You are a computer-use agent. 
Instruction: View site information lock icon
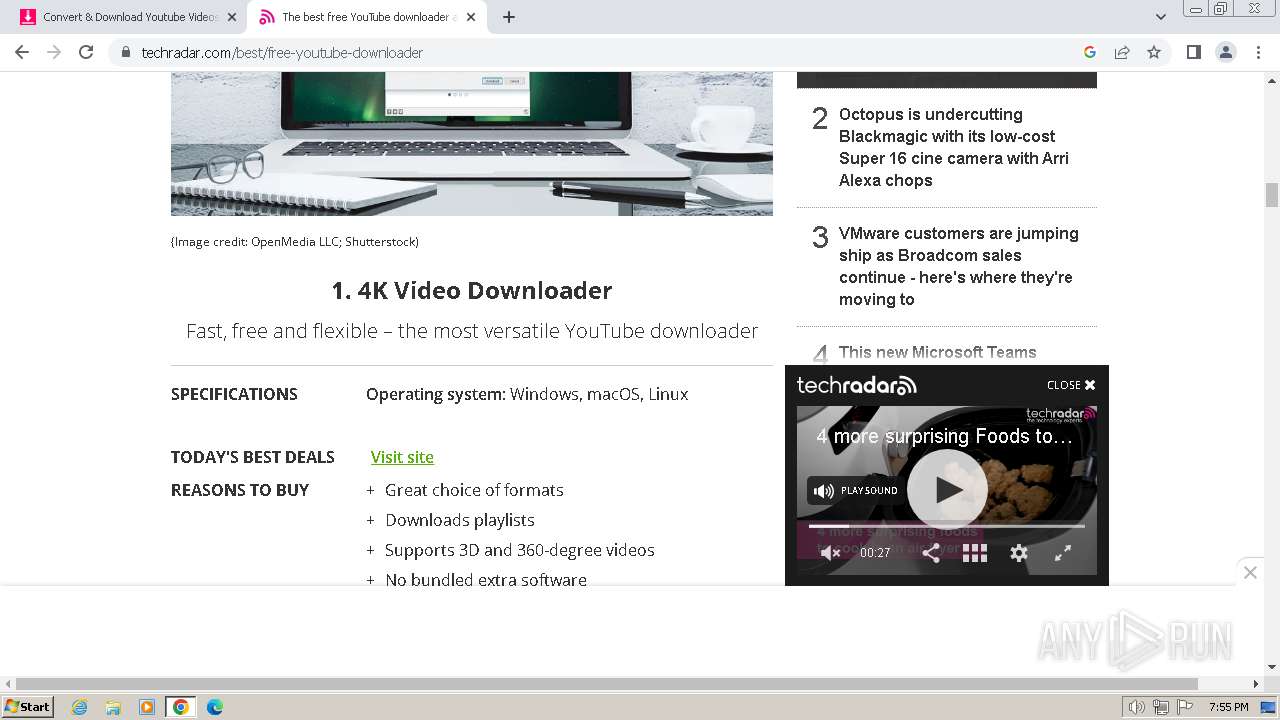pyautogui.click(x=126, y=52)
